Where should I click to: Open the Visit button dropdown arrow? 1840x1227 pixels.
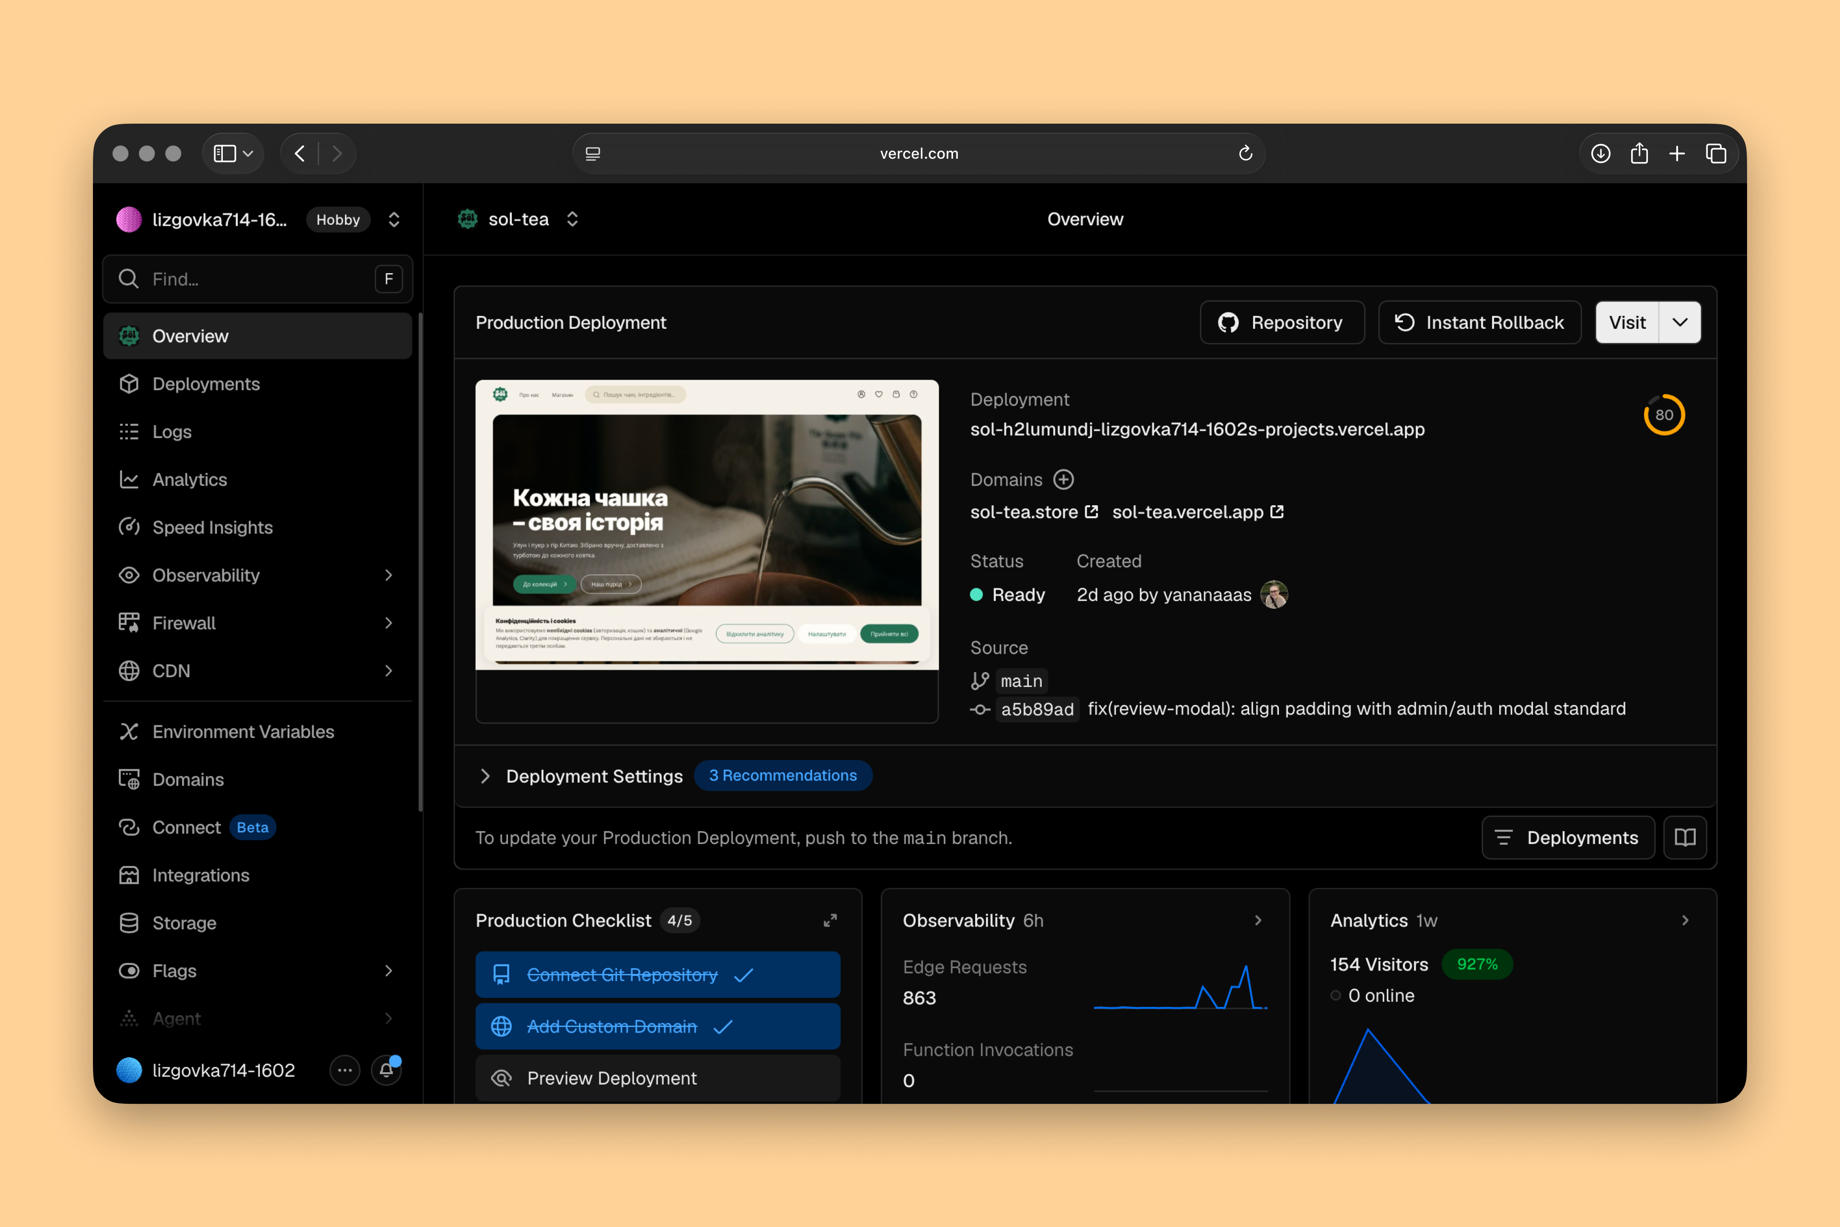click(1680, 323)
